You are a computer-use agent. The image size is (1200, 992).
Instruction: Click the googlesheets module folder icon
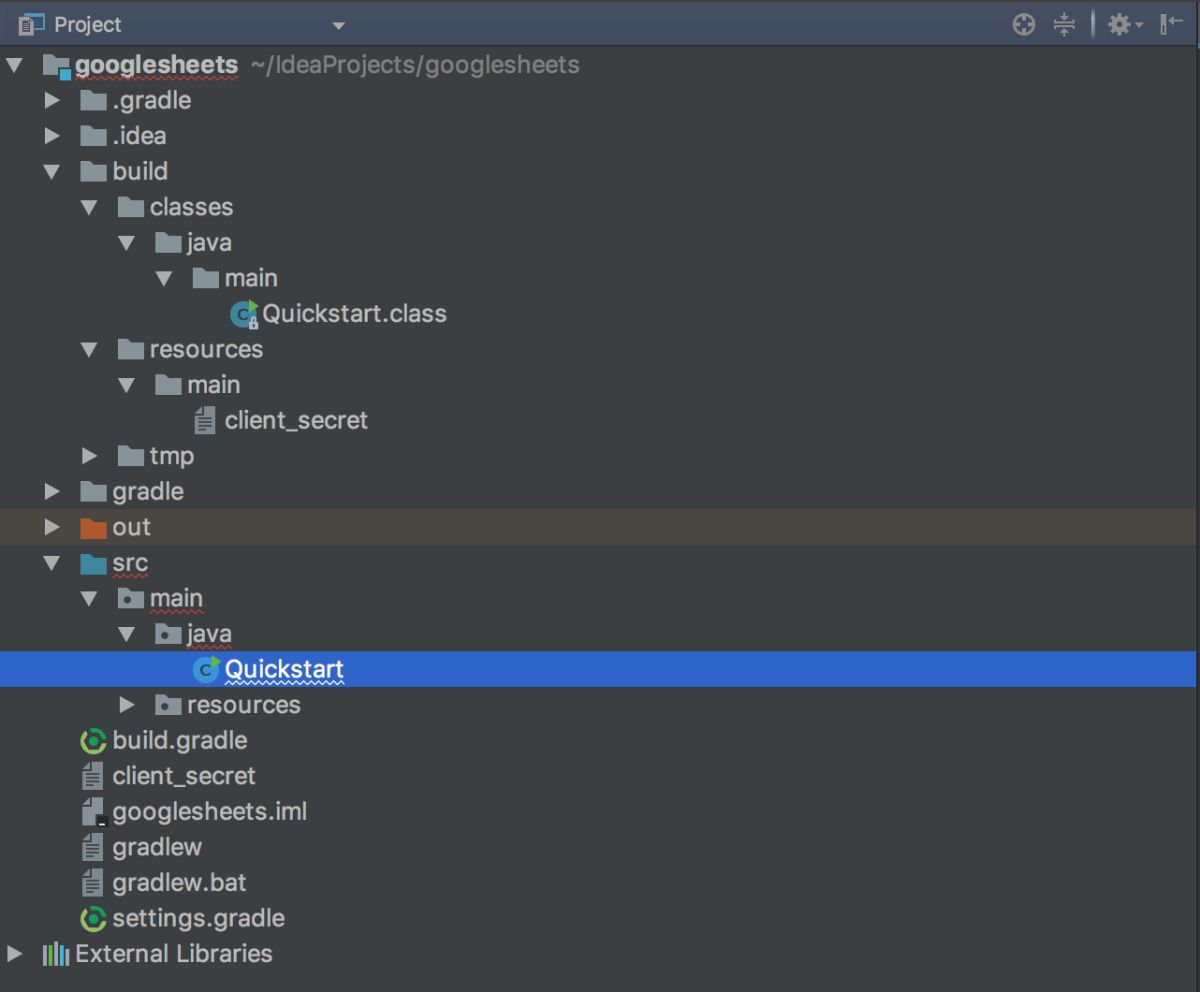tap(58, 67)
